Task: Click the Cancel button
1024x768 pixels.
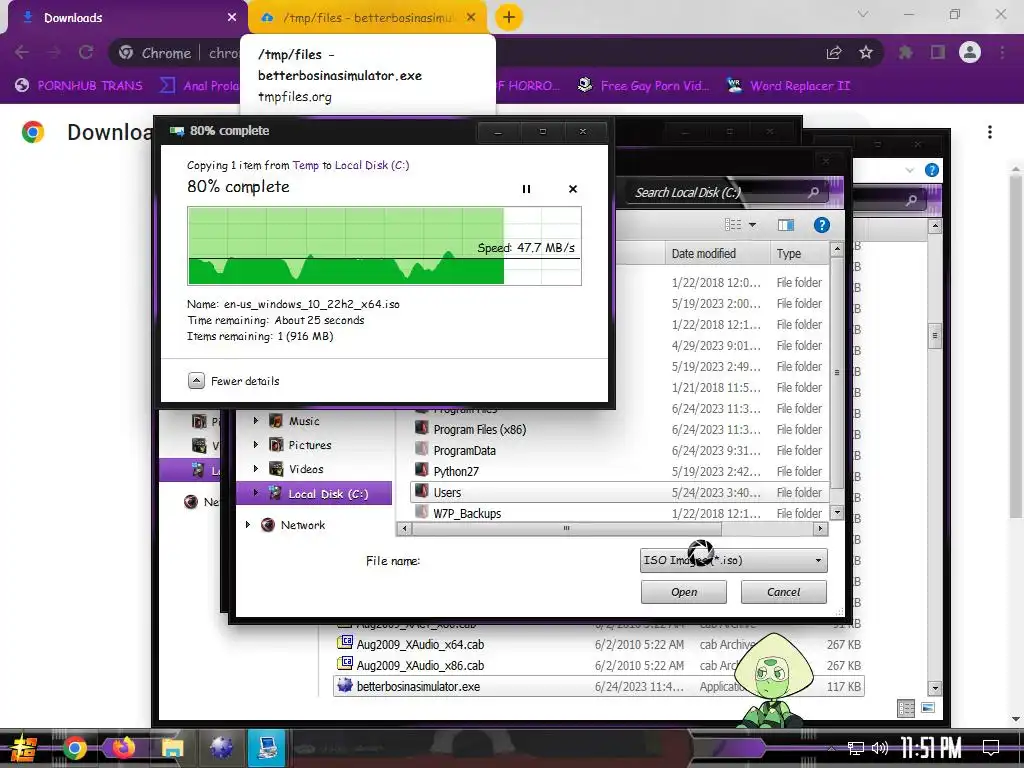Action: point(784,592)
